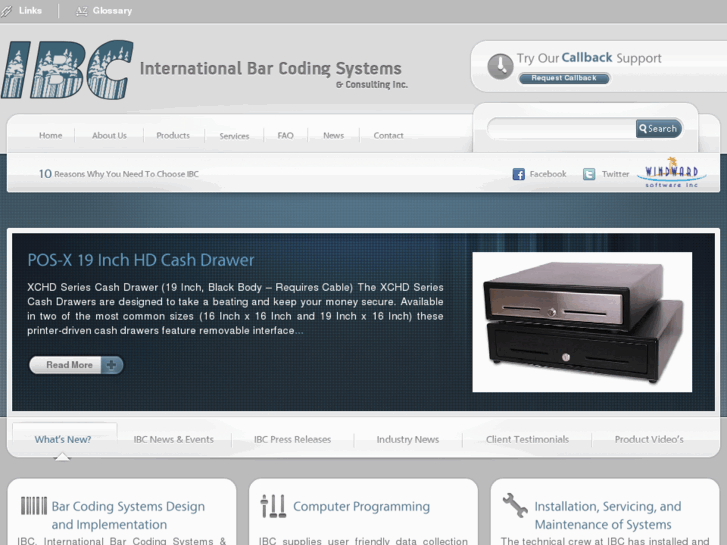The image size is (727, 545).
Task: Open the POS-X 19 Inch HD Cash Drawer heading
Action: 140,260
